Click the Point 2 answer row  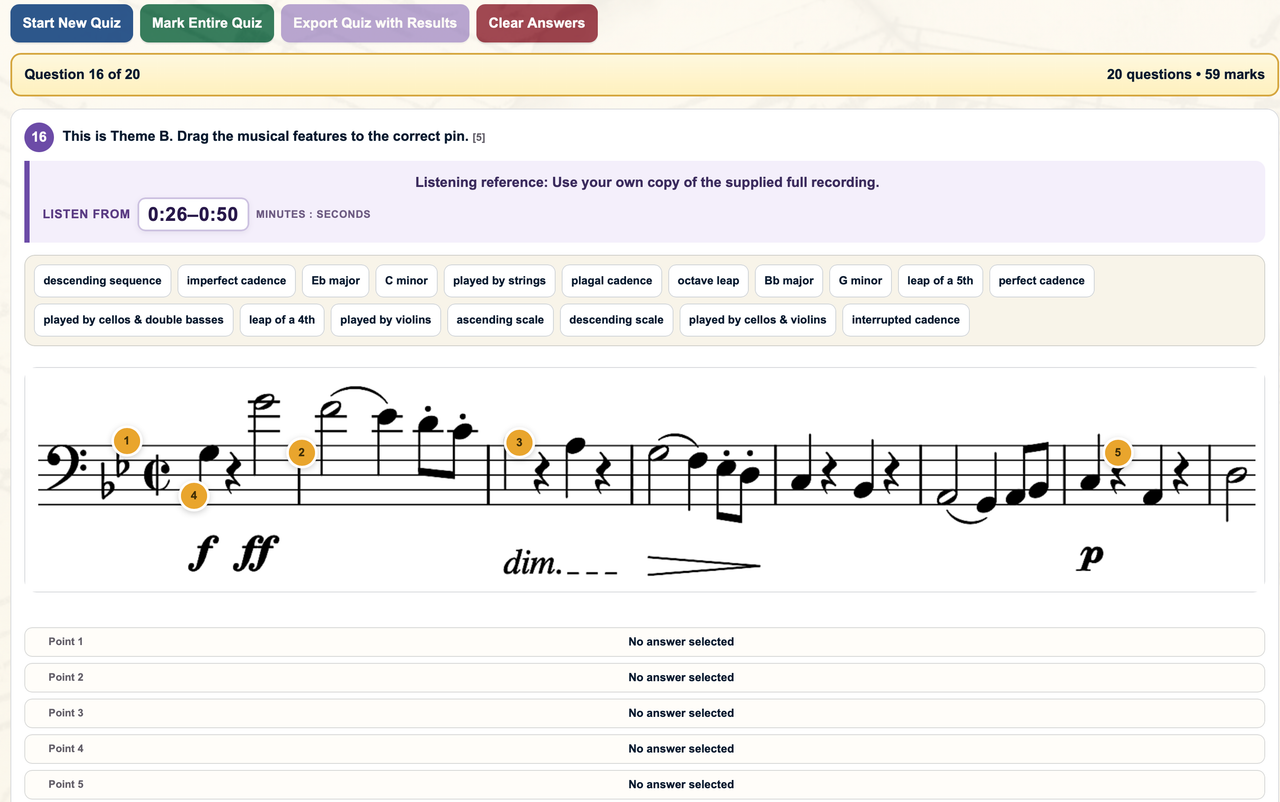coord(644,677)
